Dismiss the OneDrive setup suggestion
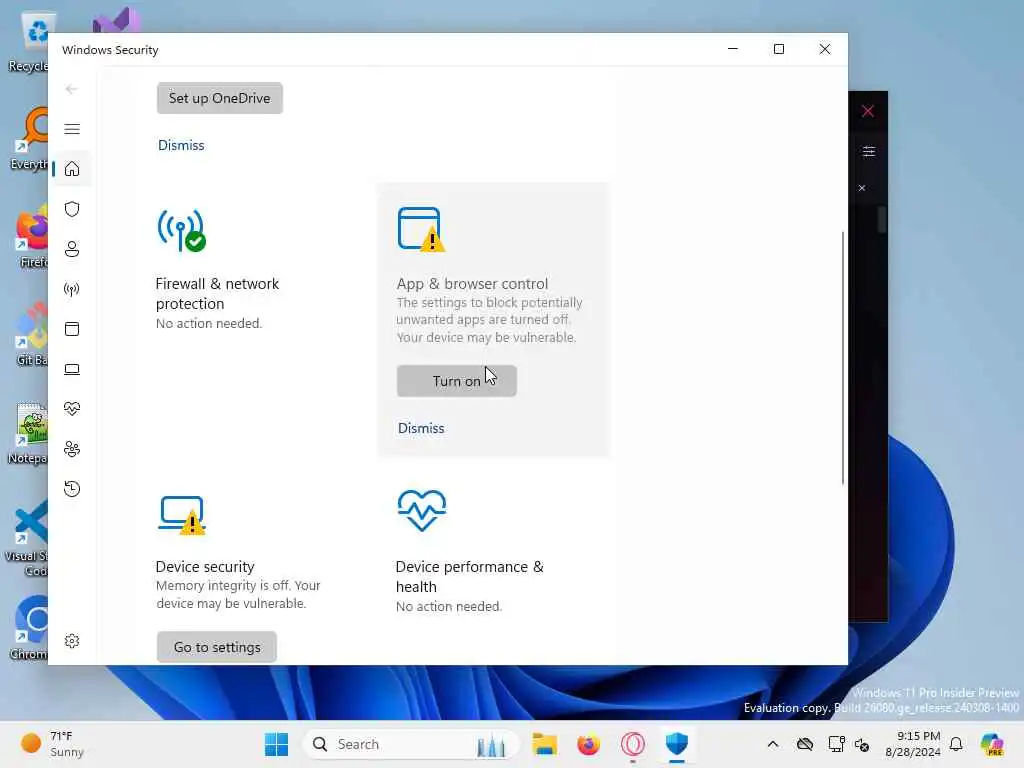The image size is (1024, 768). point(181,145)
